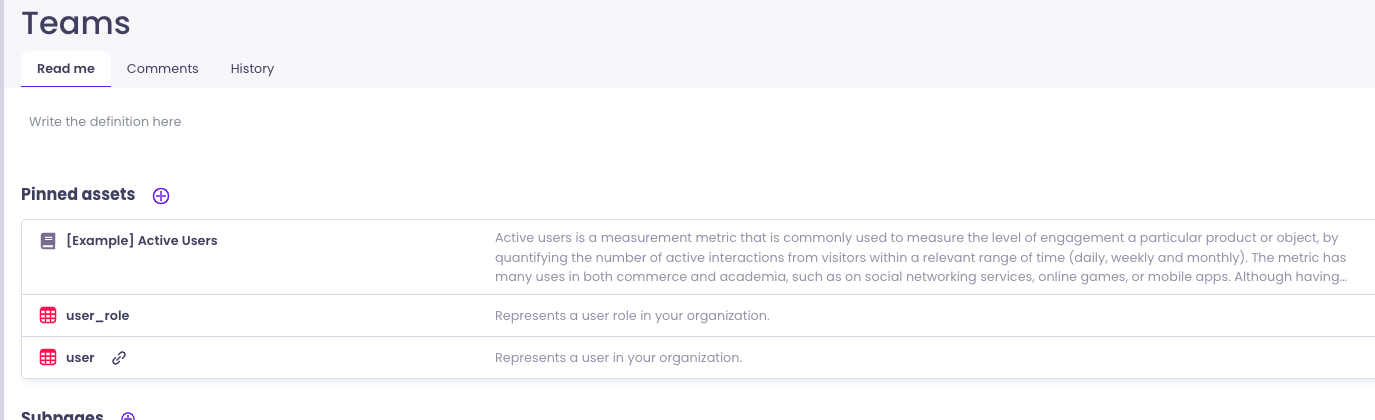
Task: Click 'Represents a user in your organization' text
Action: point(618,358)
